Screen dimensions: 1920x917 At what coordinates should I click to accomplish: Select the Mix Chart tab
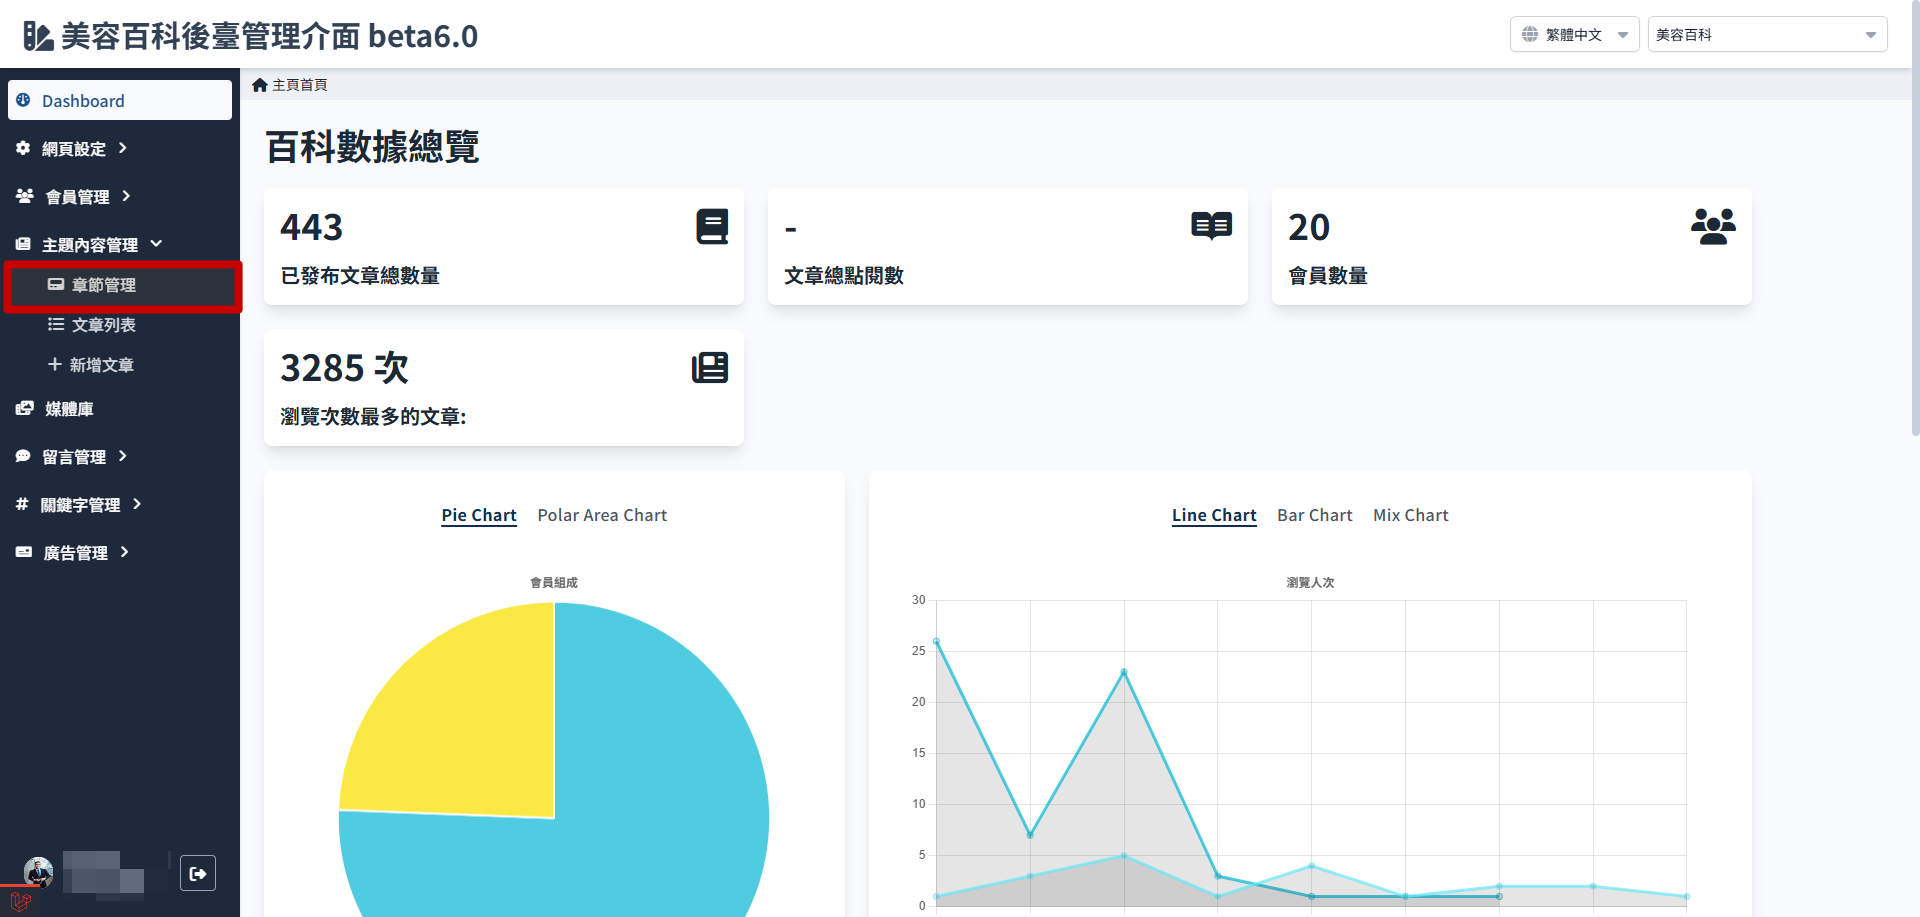pyautogui.click(x=1410, y=515)
